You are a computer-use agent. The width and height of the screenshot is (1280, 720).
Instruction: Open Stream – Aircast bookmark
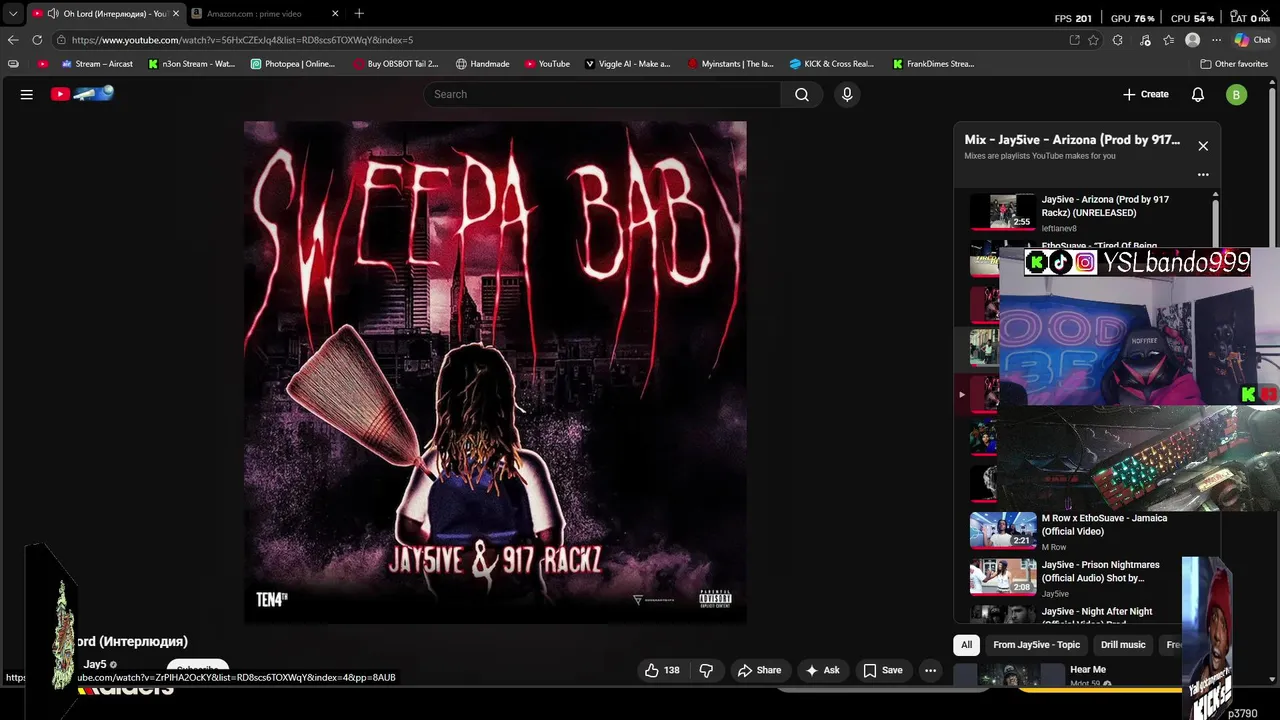point(97,64)
